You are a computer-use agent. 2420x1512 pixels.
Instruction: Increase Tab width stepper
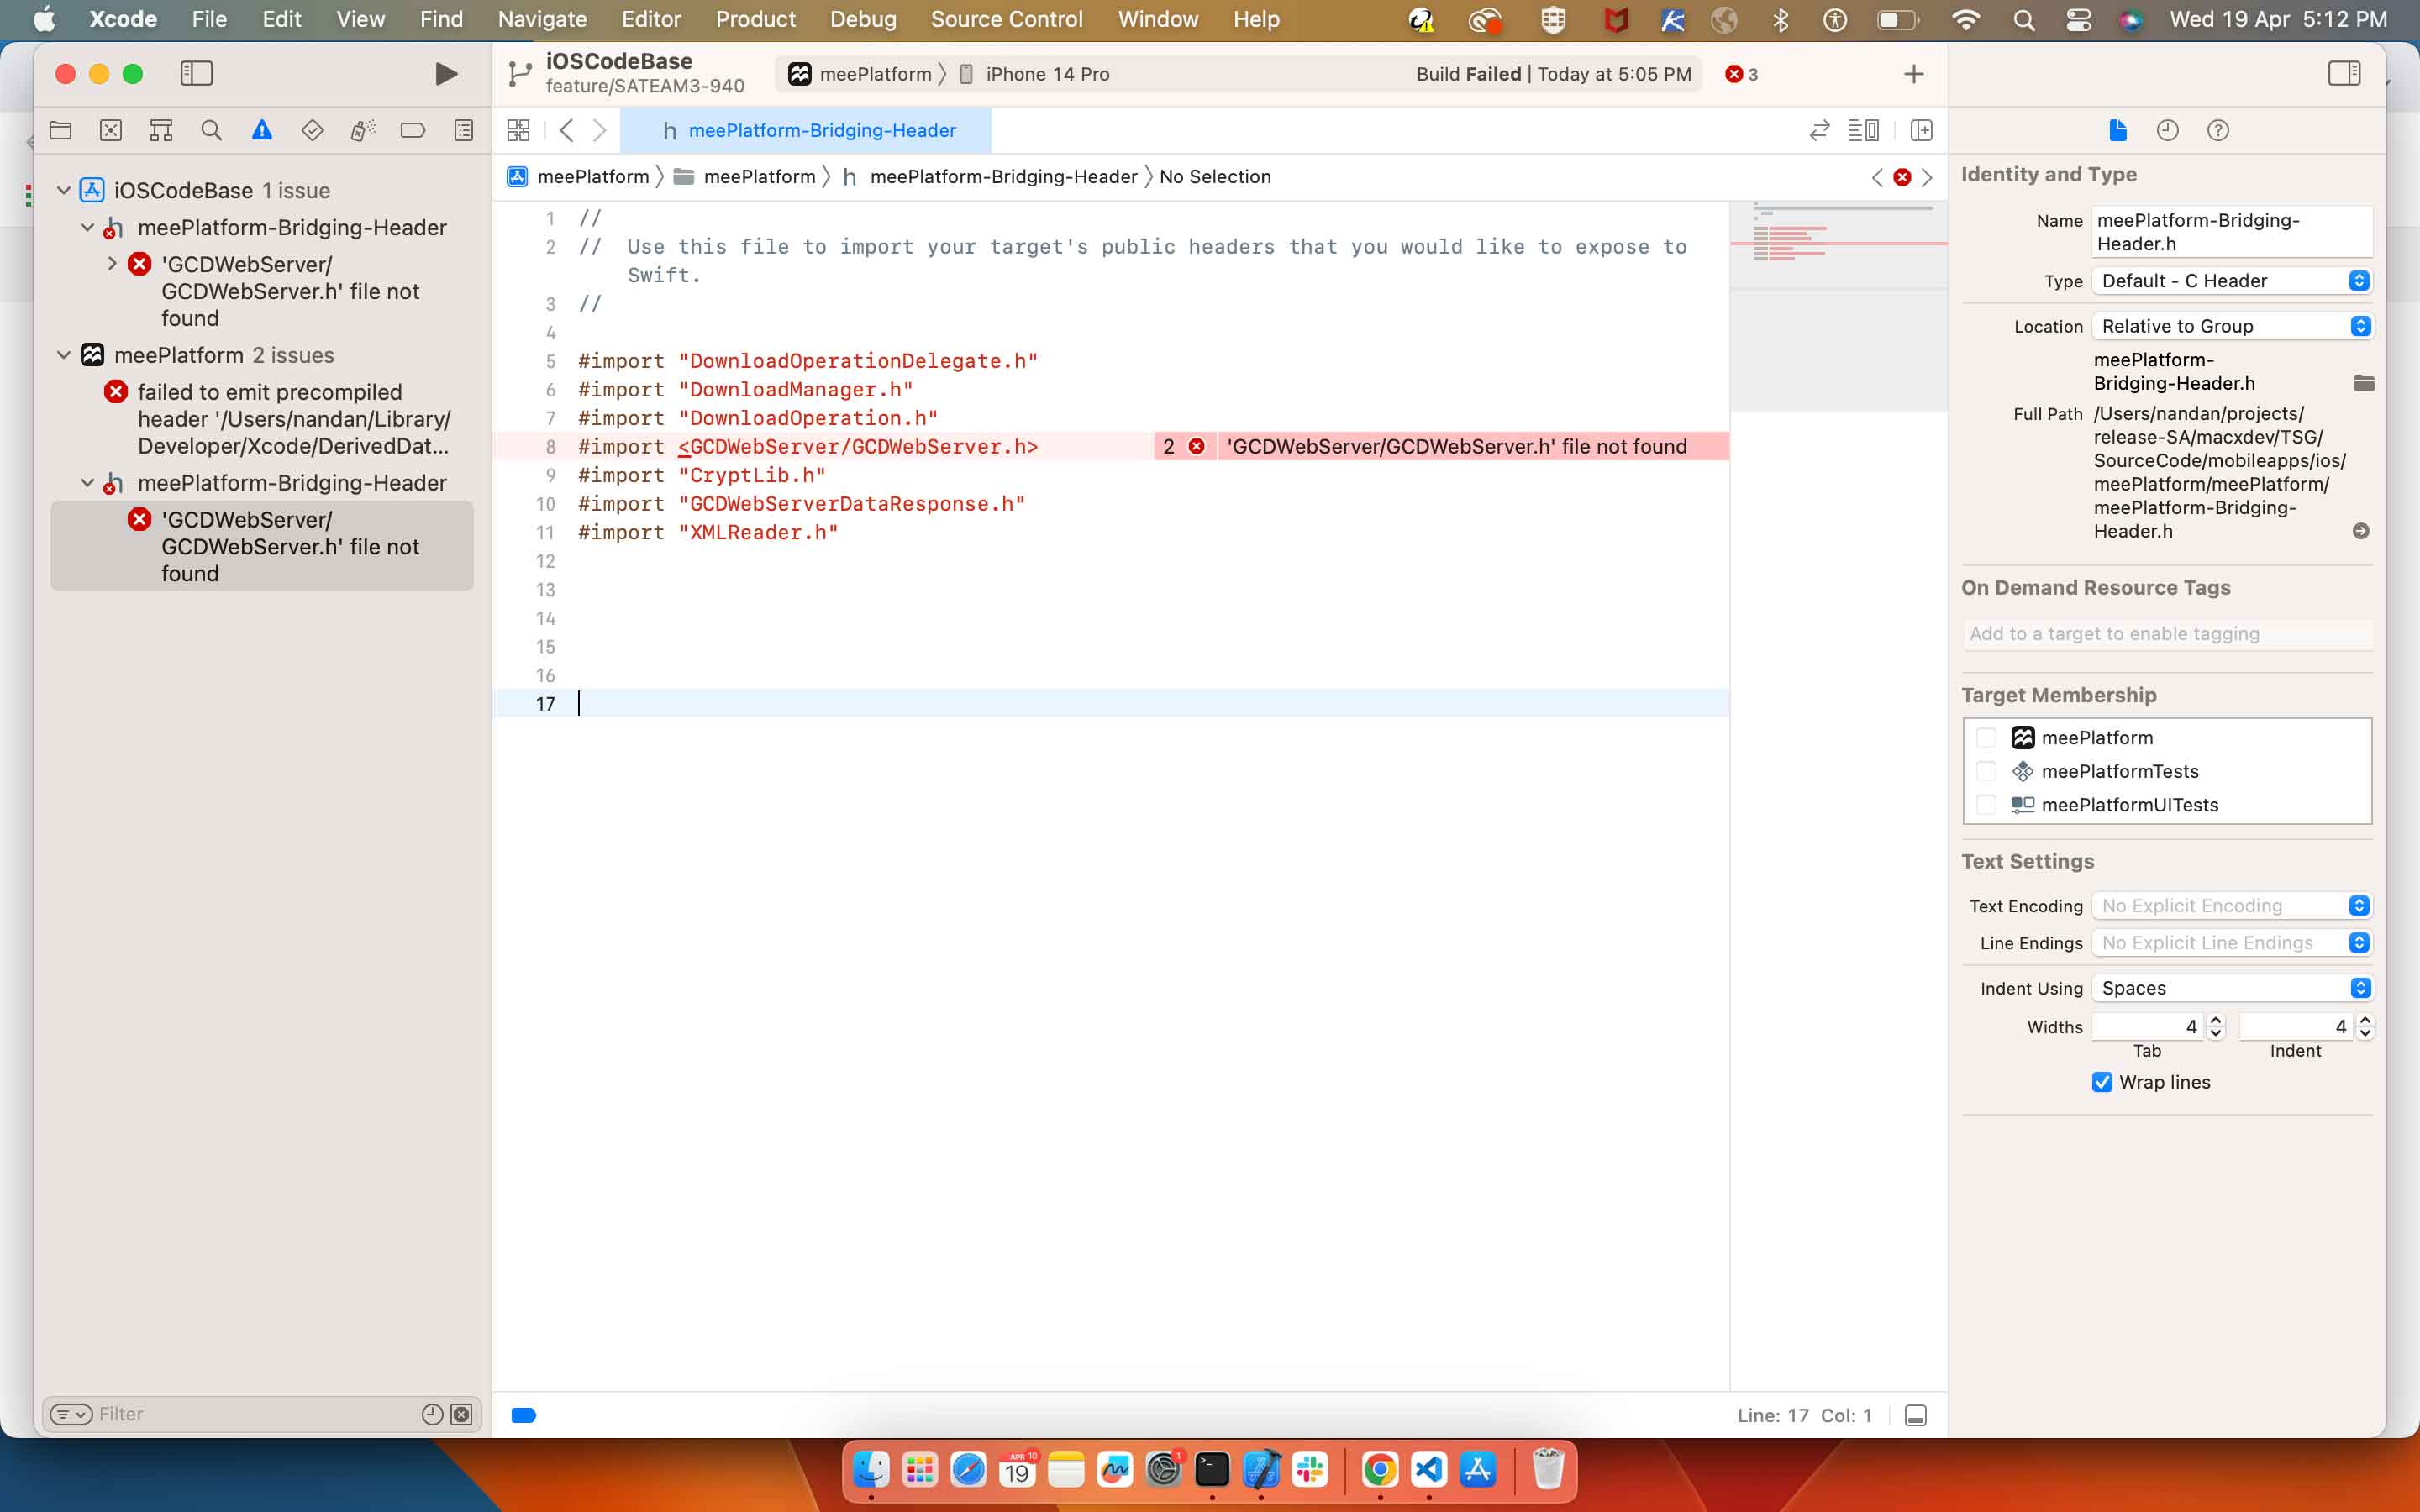(2216, 1020)
